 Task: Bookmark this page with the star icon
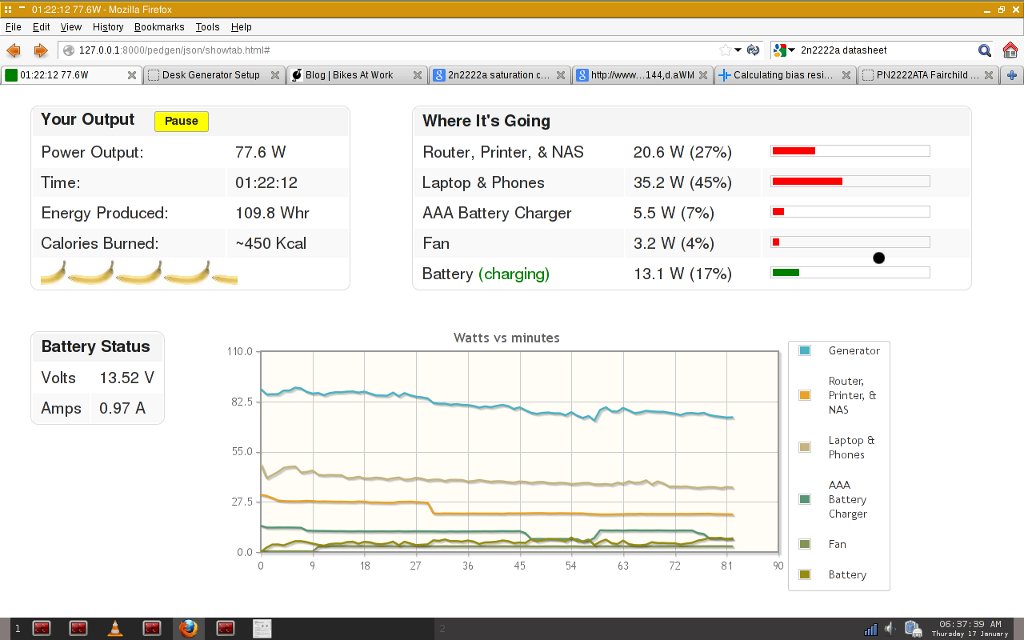point(725,50)
